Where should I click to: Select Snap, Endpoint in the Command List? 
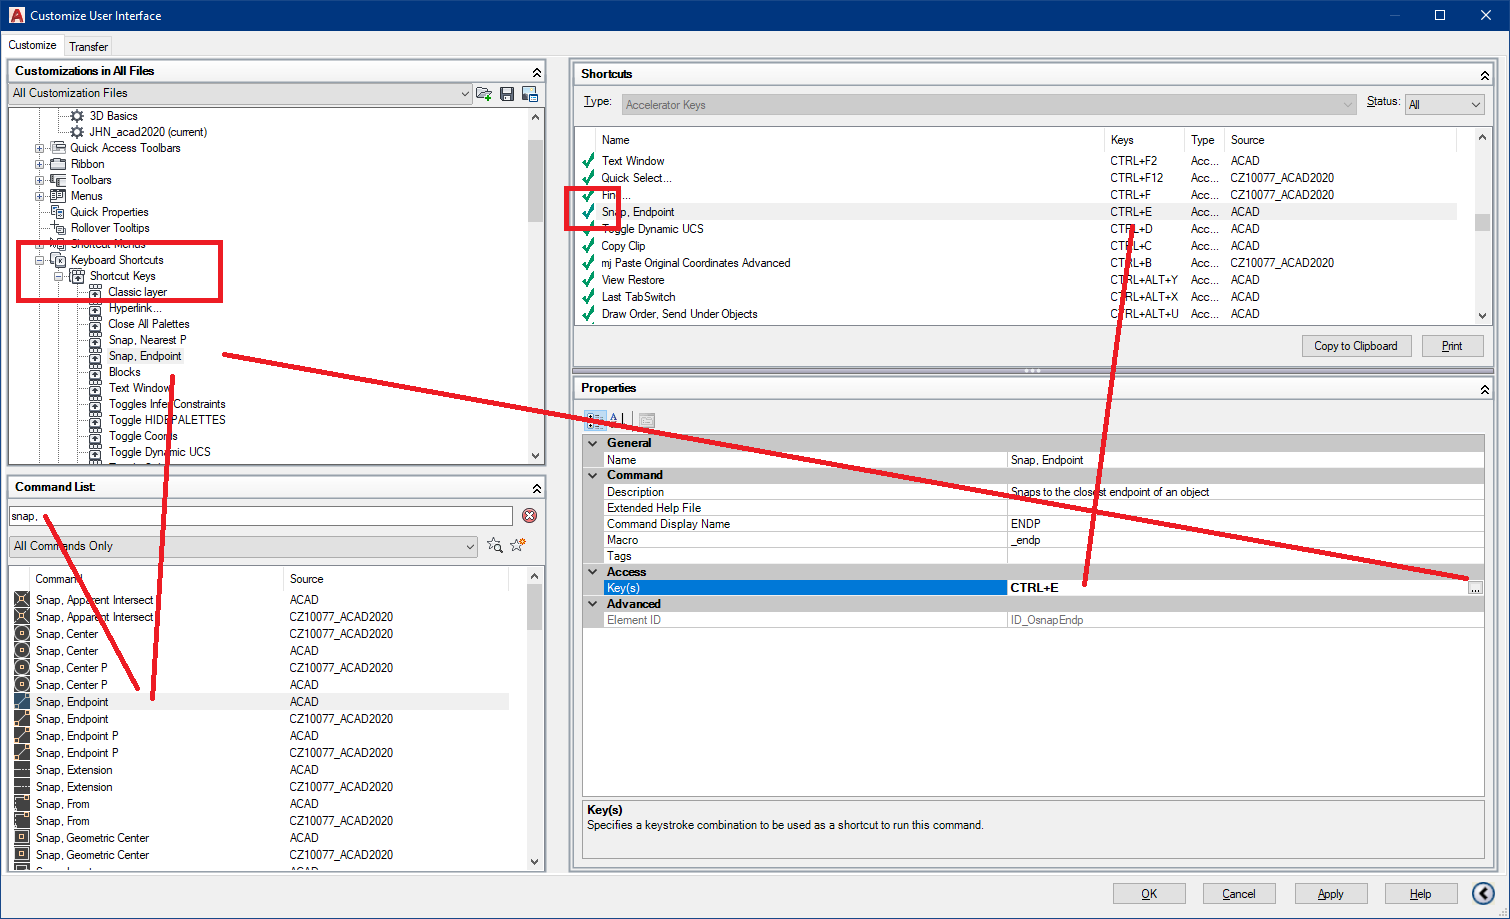(x=71, y=701)
